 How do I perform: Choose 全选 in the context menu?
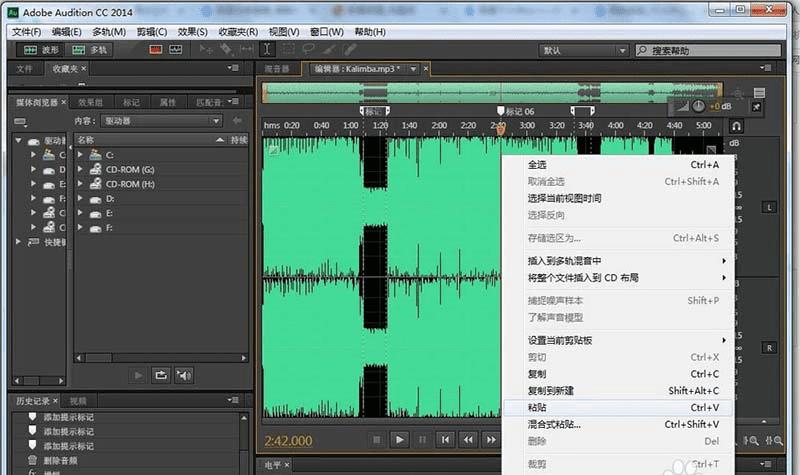537,164
